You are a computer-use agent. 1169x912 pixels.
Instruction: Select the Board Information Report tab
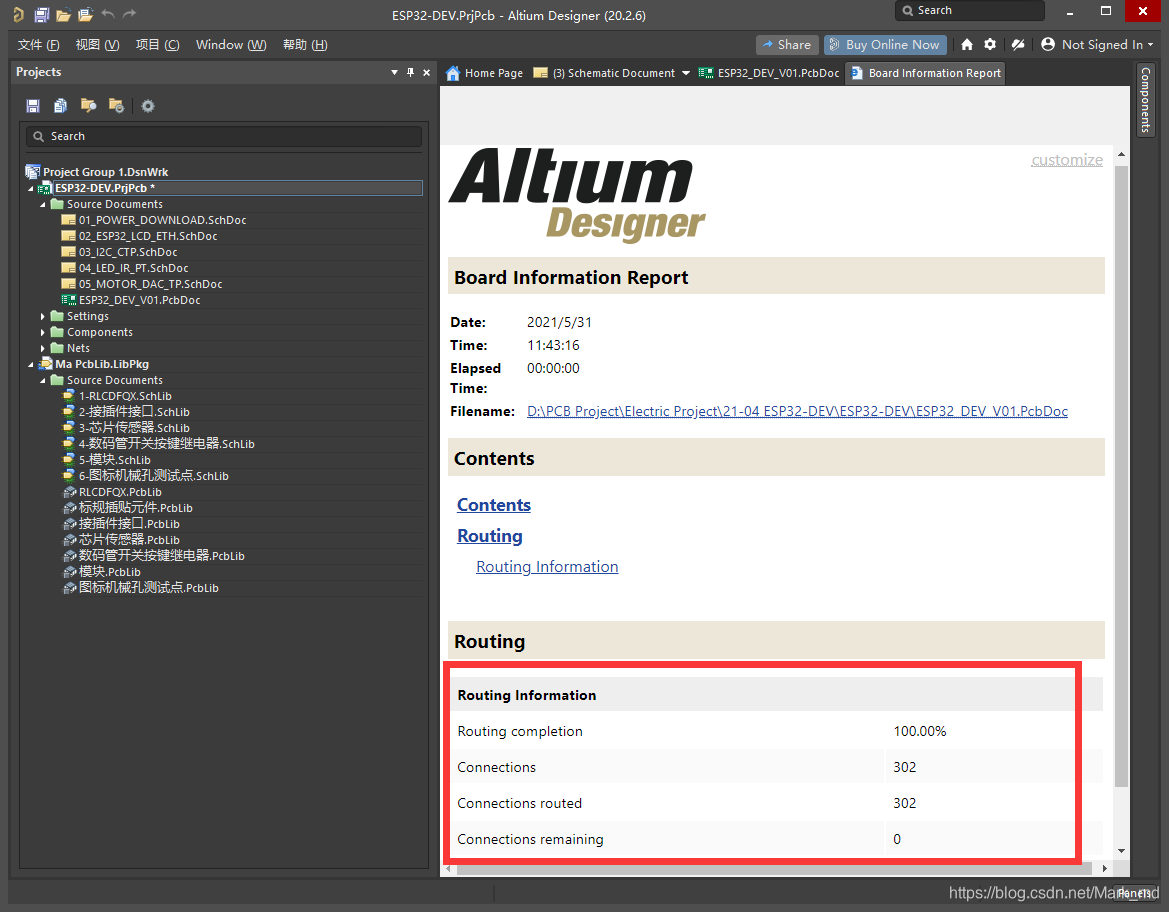(925, 73)
